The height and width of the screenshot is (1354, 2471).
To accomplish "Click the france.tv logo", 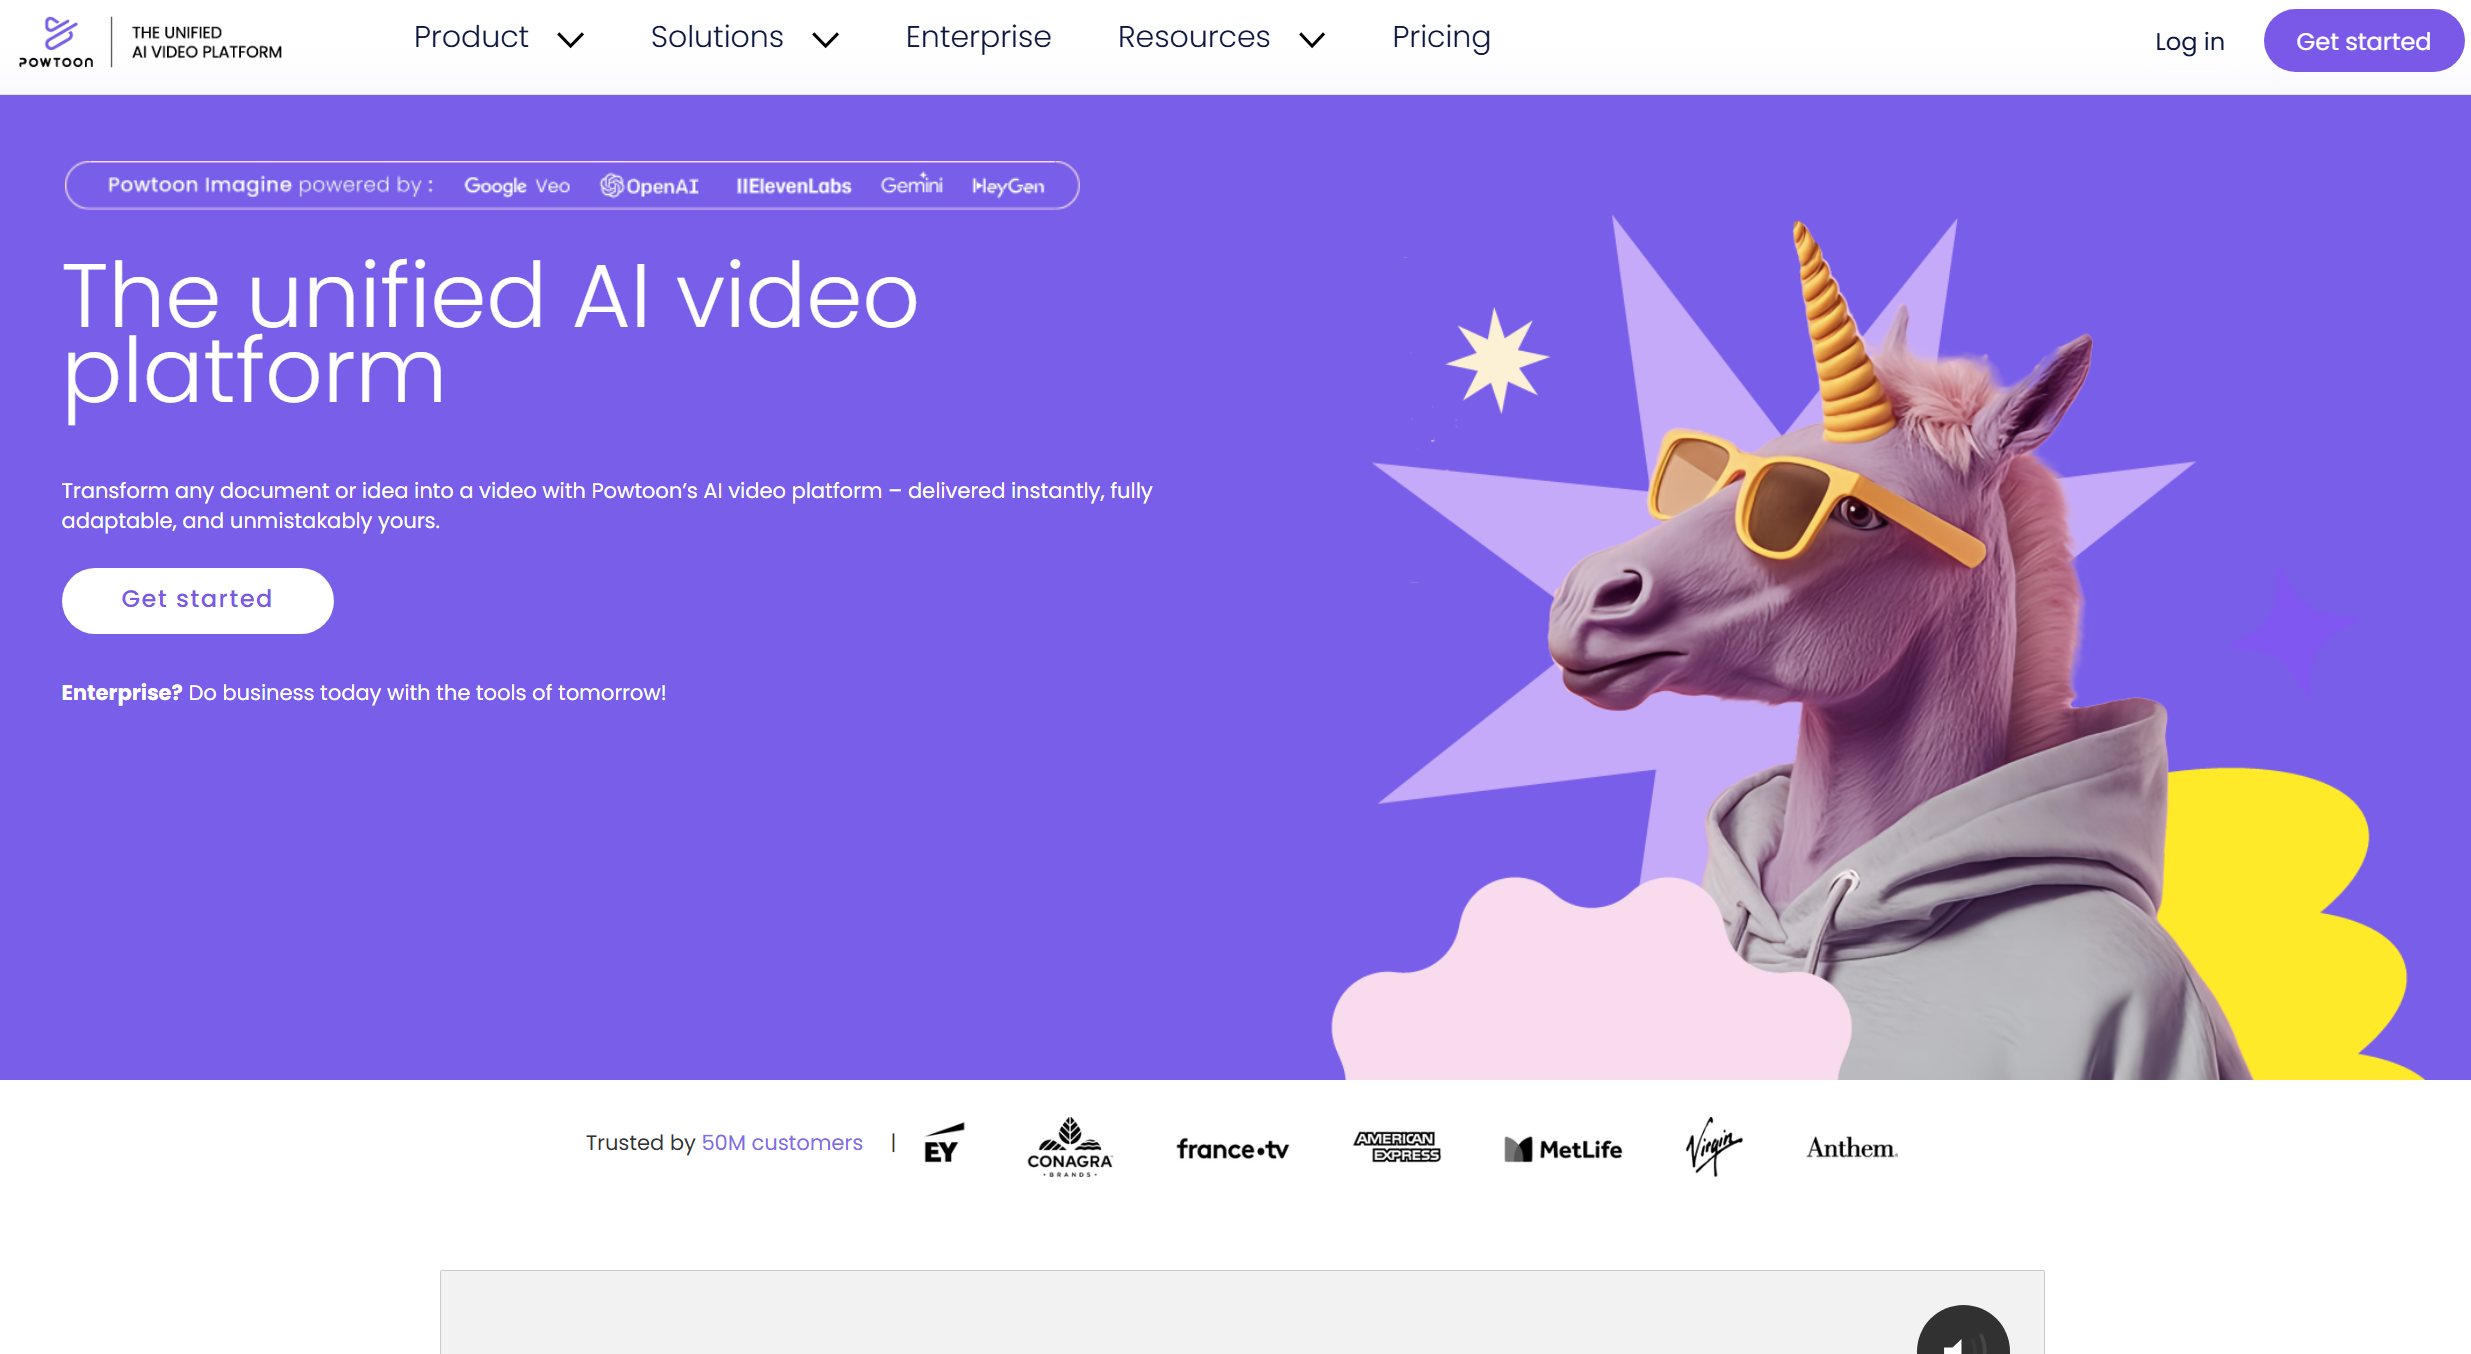I will pyautogui.click(x=1232, y=1150).
